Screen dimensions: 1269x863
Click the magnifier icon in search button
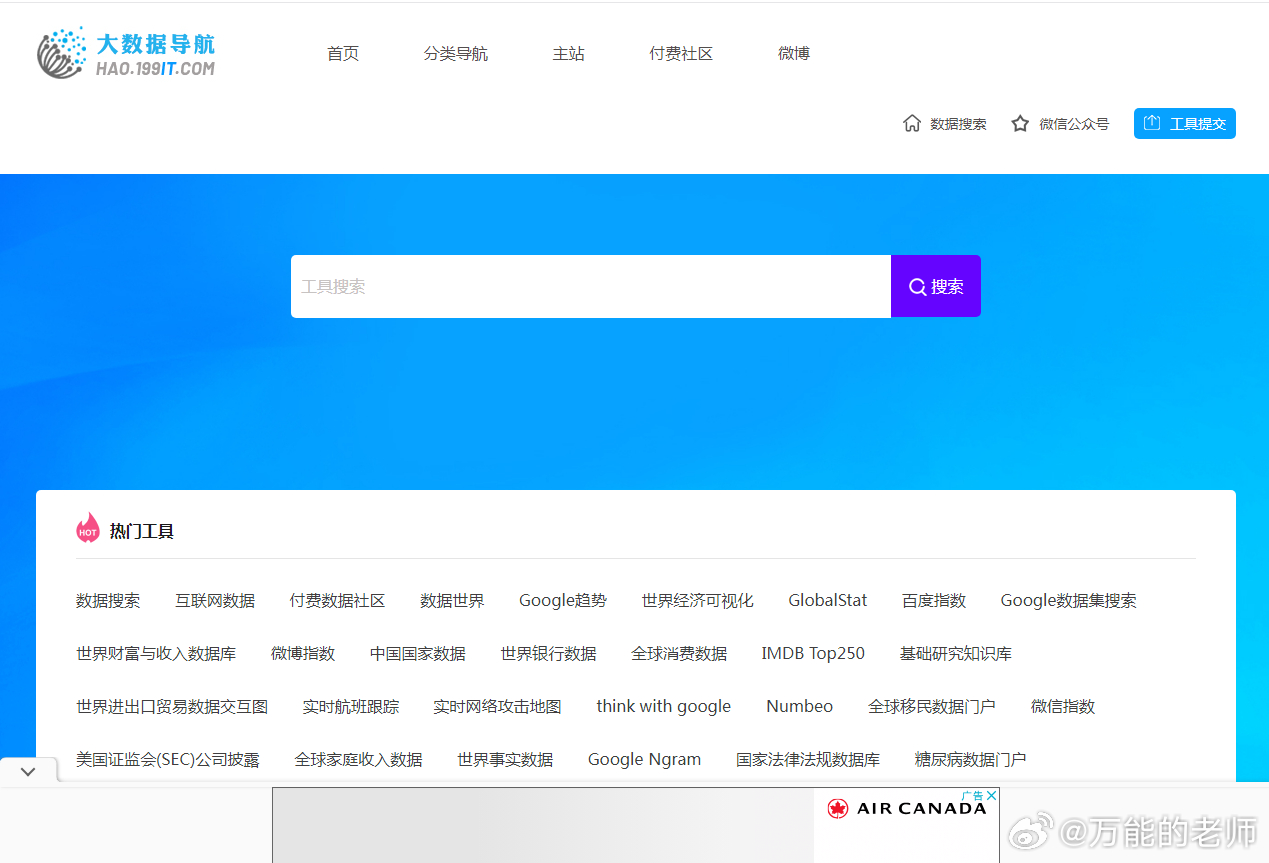click(917, 287)
